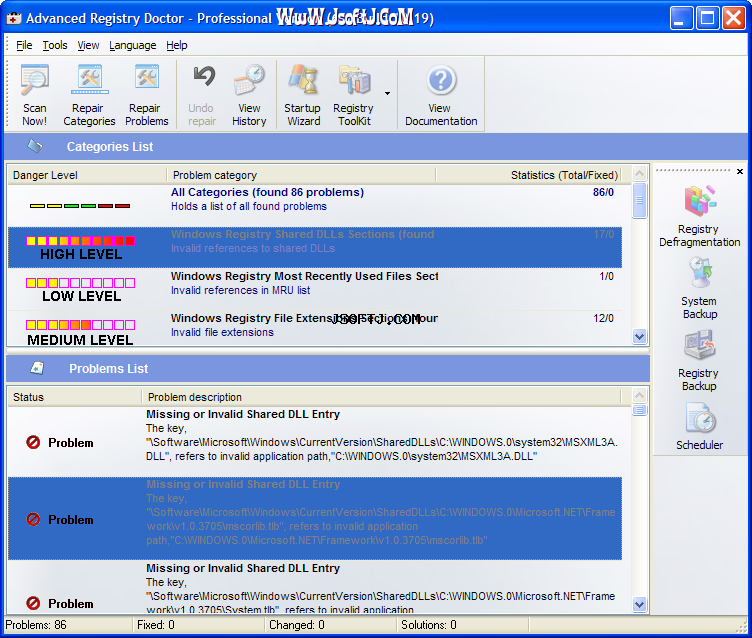Viewport: 752px width, 638px height.
Task: Launch the Startup Wizard
Action: click(x=303, y=95)
